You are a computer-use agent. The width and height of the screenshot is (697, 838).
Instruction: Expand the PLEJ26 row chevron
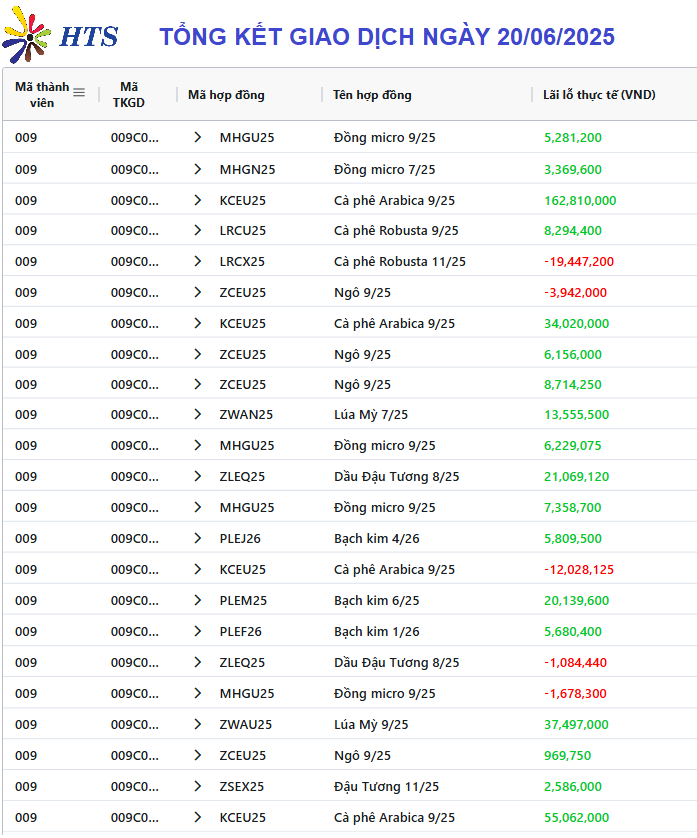click(x=198, y=538)
